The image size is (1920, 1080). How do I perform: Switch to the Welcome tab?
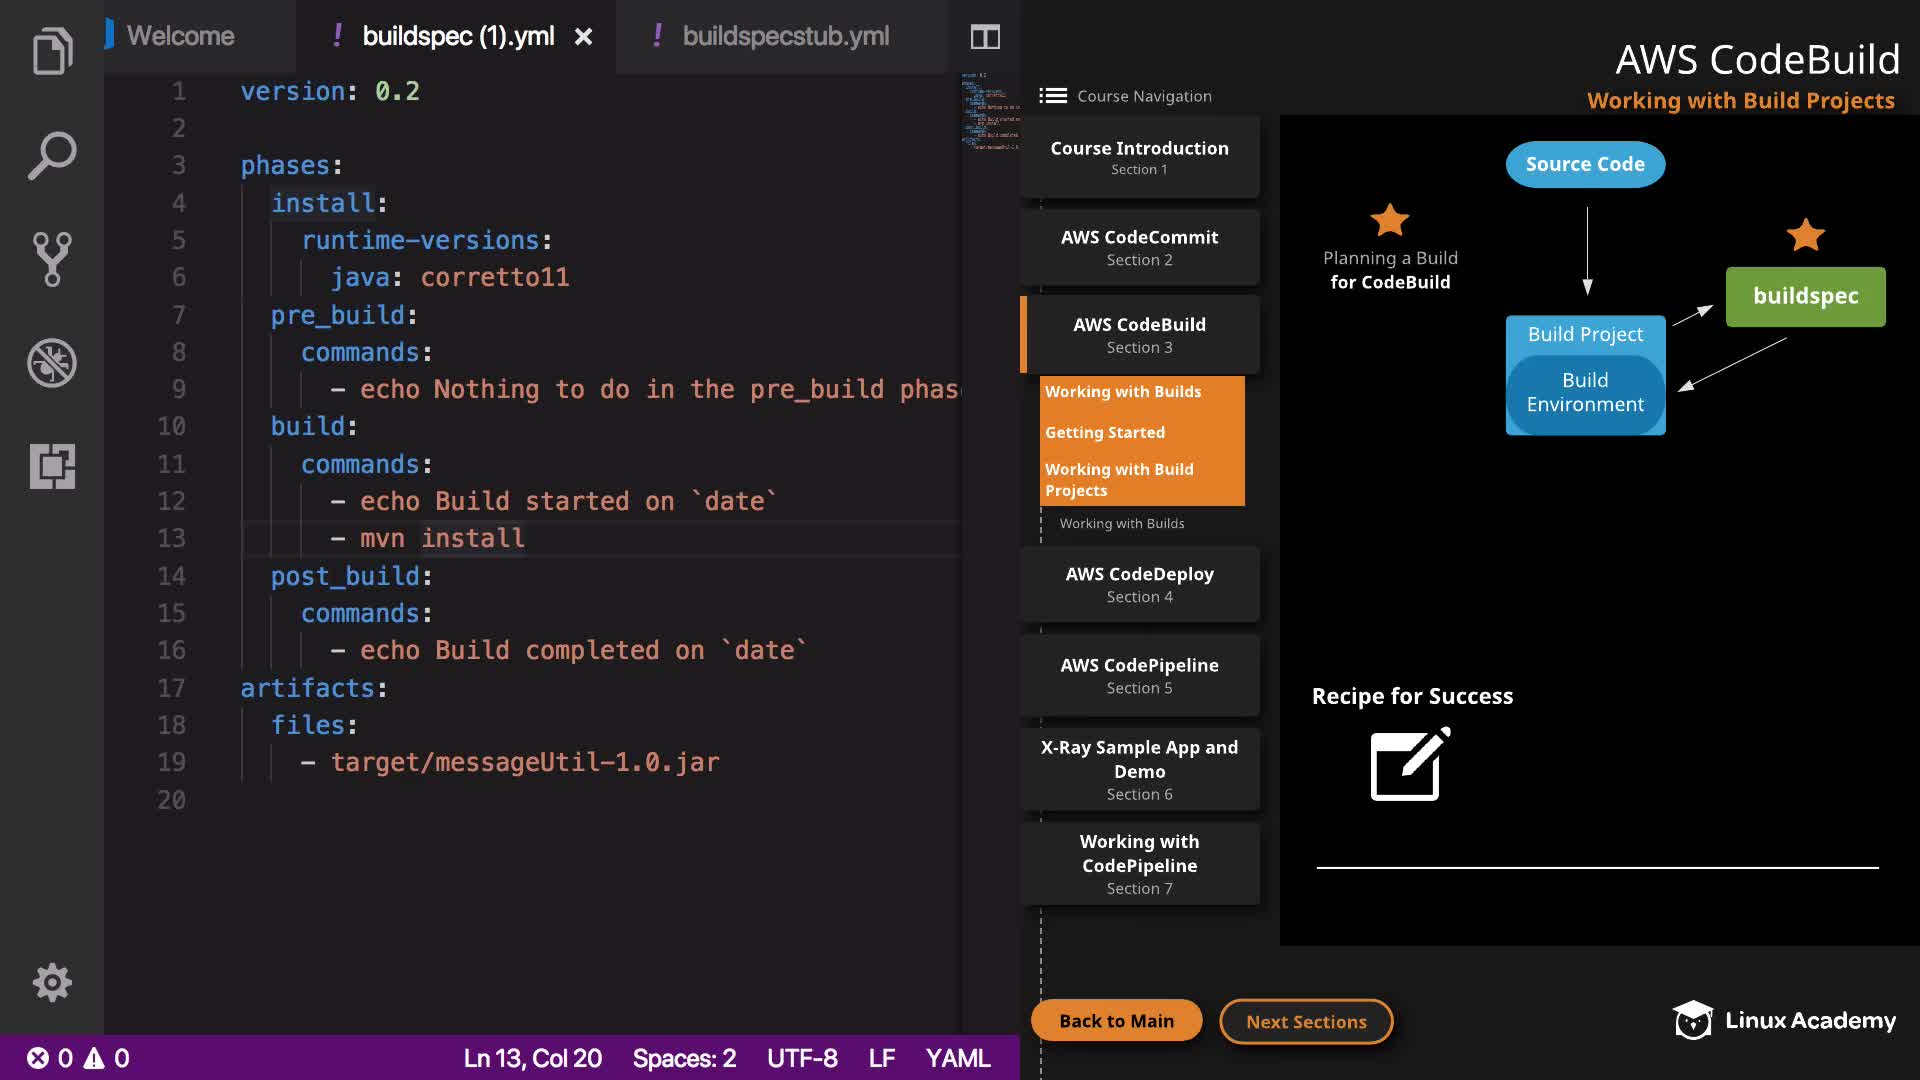click(x=180, y=37)
